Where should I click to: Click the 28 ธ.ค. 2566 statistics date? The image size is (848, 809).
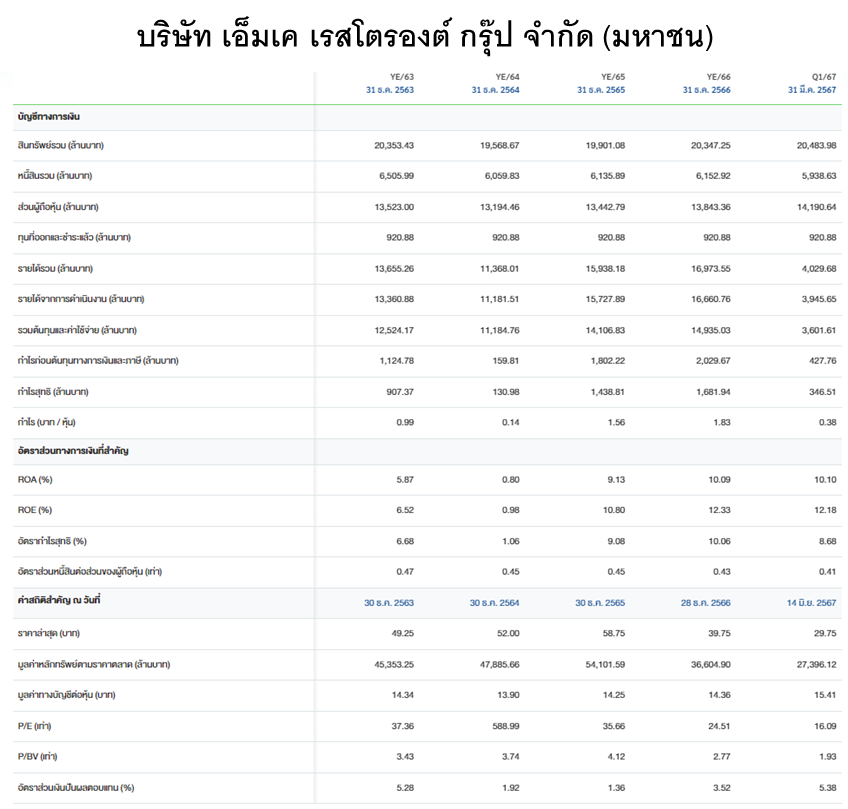705,602
